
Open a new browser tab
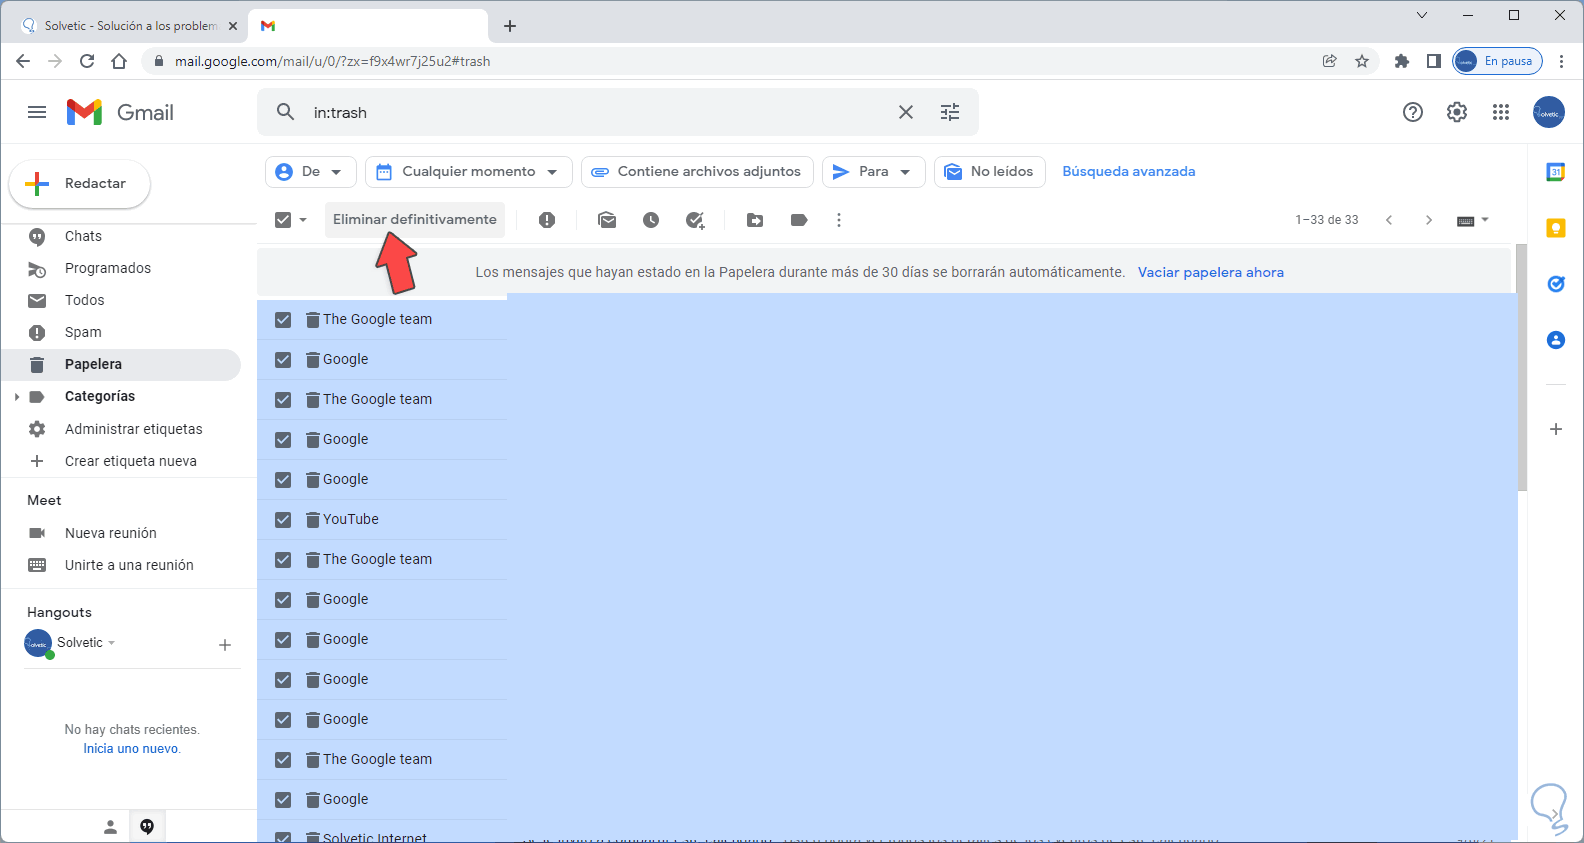[x=510, y=26]
